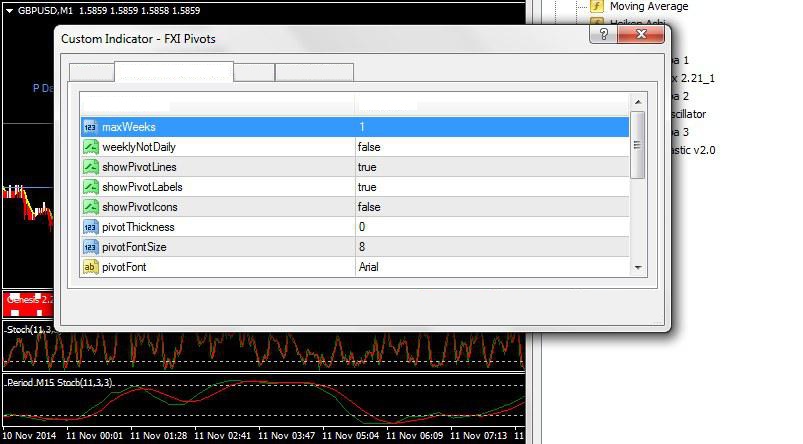This screenshot has width=803, height=444.
Task: Select the showPivotIcons parameter name
Action: [x=140, y=207]
